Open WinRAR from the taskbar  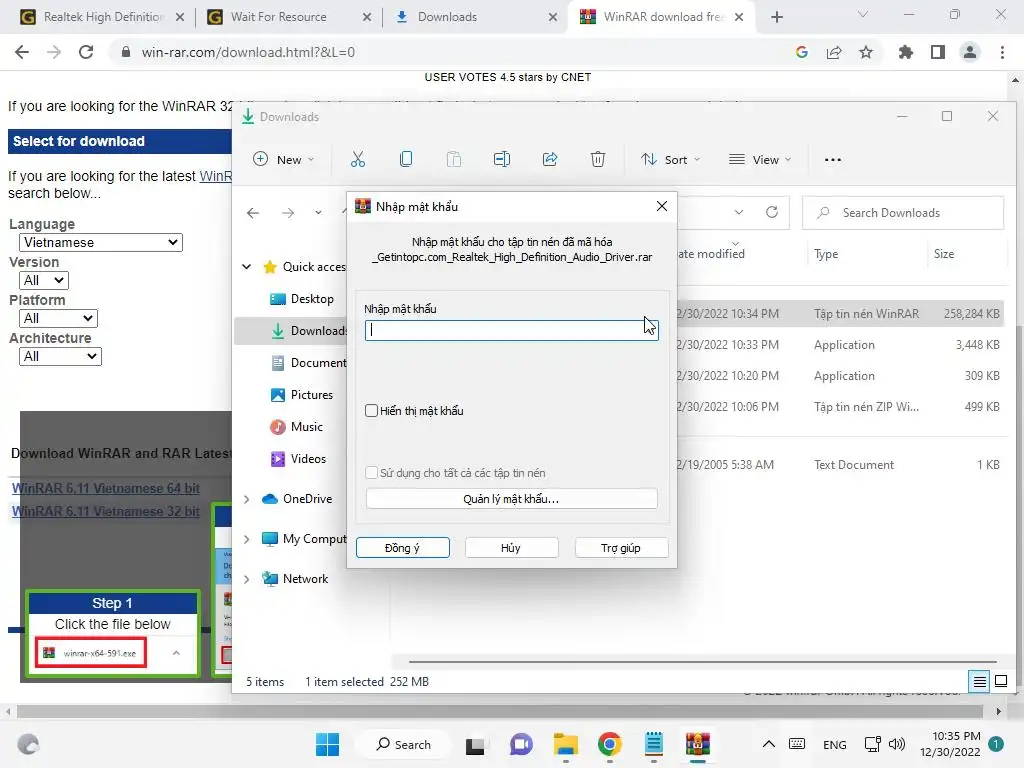pyautogui.click(x=697, y=744)
